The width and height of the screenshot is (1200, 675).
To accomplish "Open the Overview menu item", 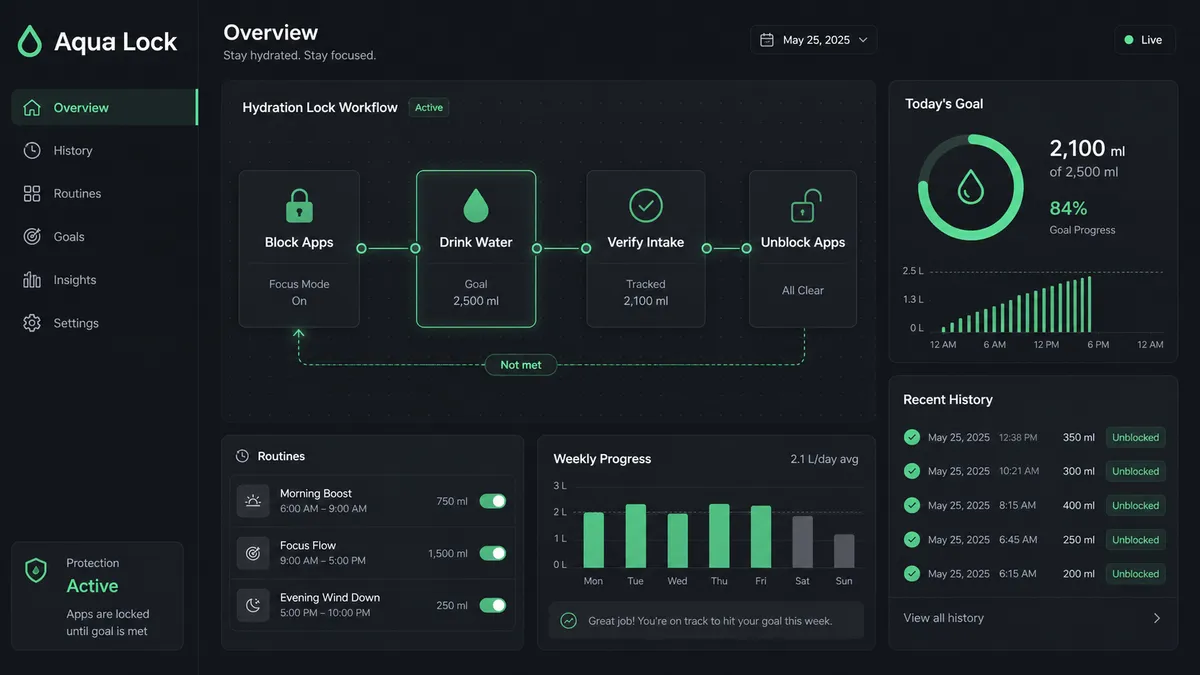I will tap(104, 107).
